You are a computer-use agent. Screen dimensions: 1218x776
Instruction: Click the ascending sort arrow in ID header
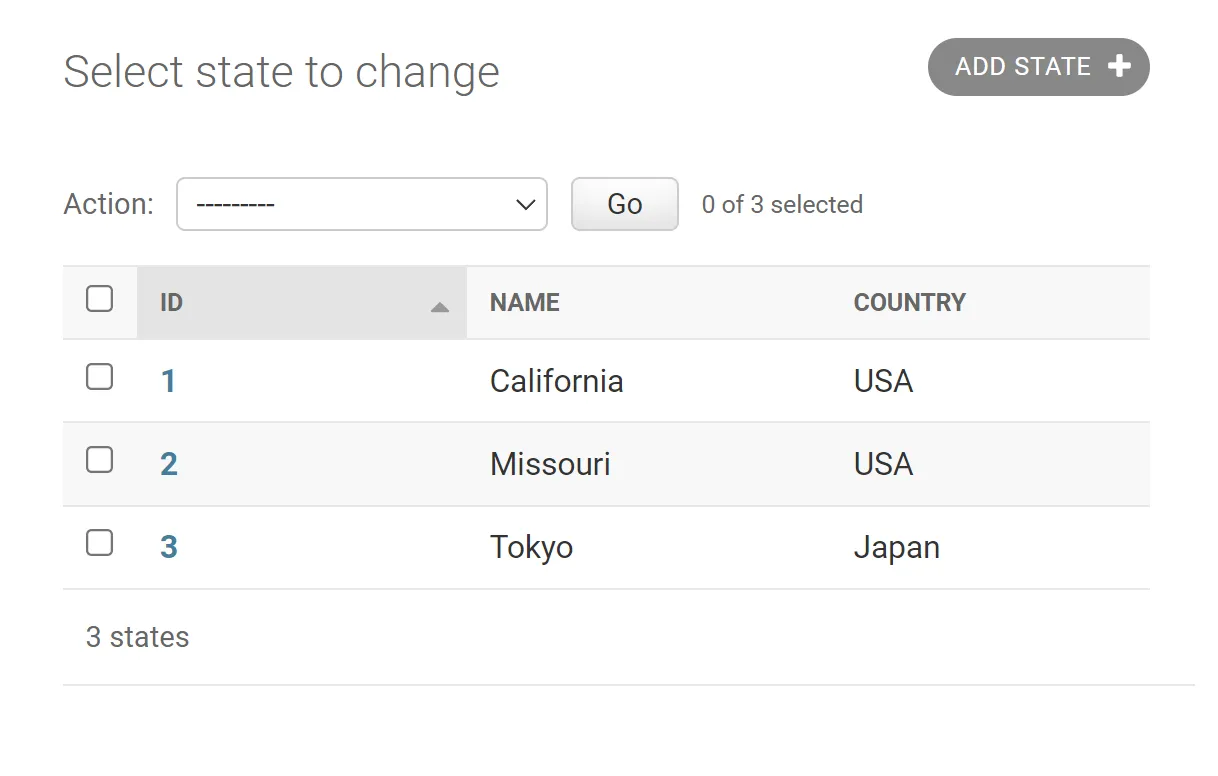[x=439, y=307]
